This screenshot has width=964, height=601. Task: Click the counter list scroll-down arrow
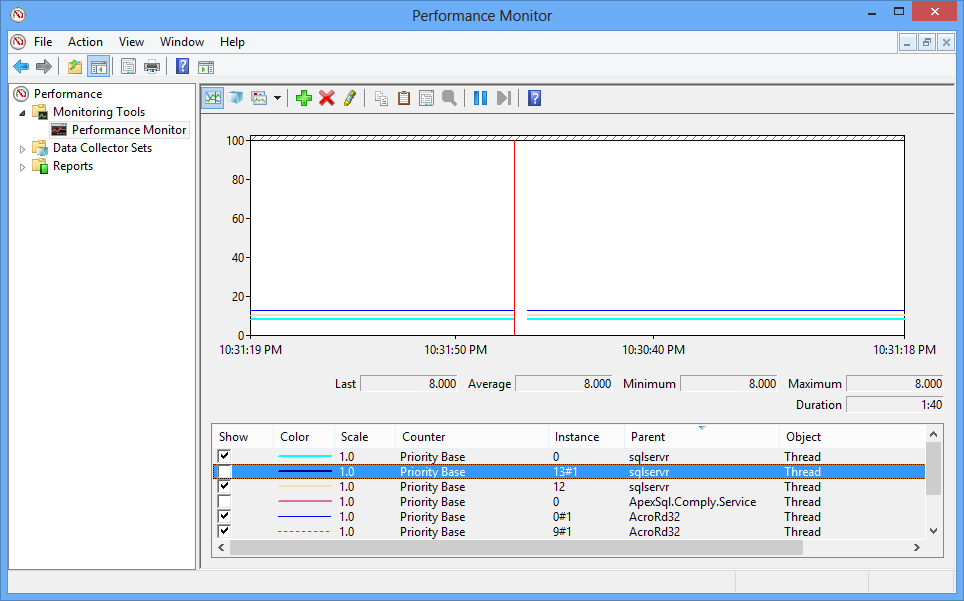click(x=933, y=532)
